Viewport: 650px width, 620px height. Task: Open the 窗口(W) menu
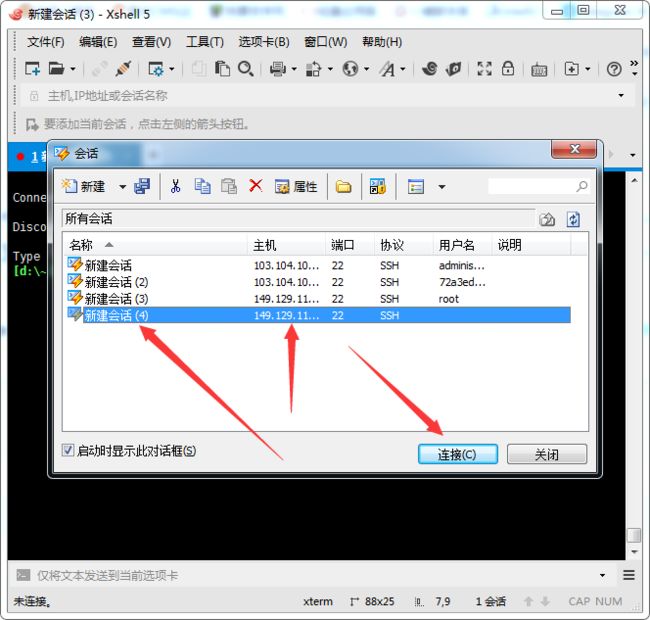click(325, 42)
